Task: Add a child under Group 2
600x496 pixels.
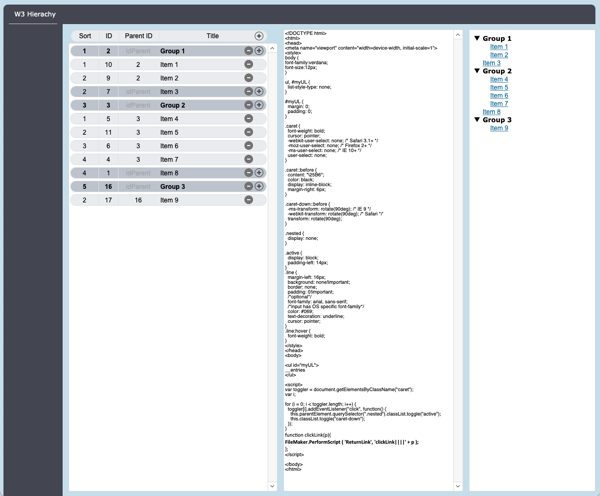Action: pos(259,105)
